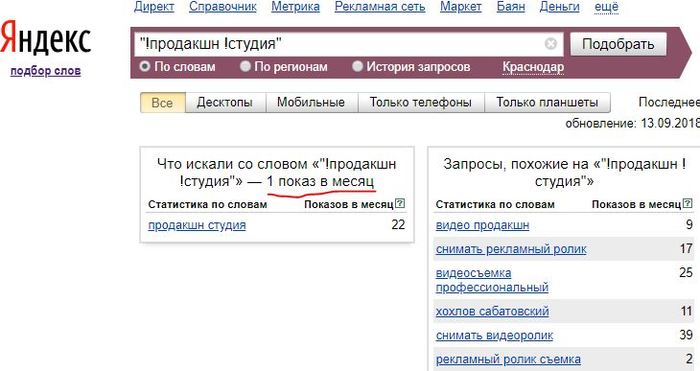Open the рекламный ролик съемка query link
The width and height of the screenshot is (700, 371).
(x=508, y=359)
